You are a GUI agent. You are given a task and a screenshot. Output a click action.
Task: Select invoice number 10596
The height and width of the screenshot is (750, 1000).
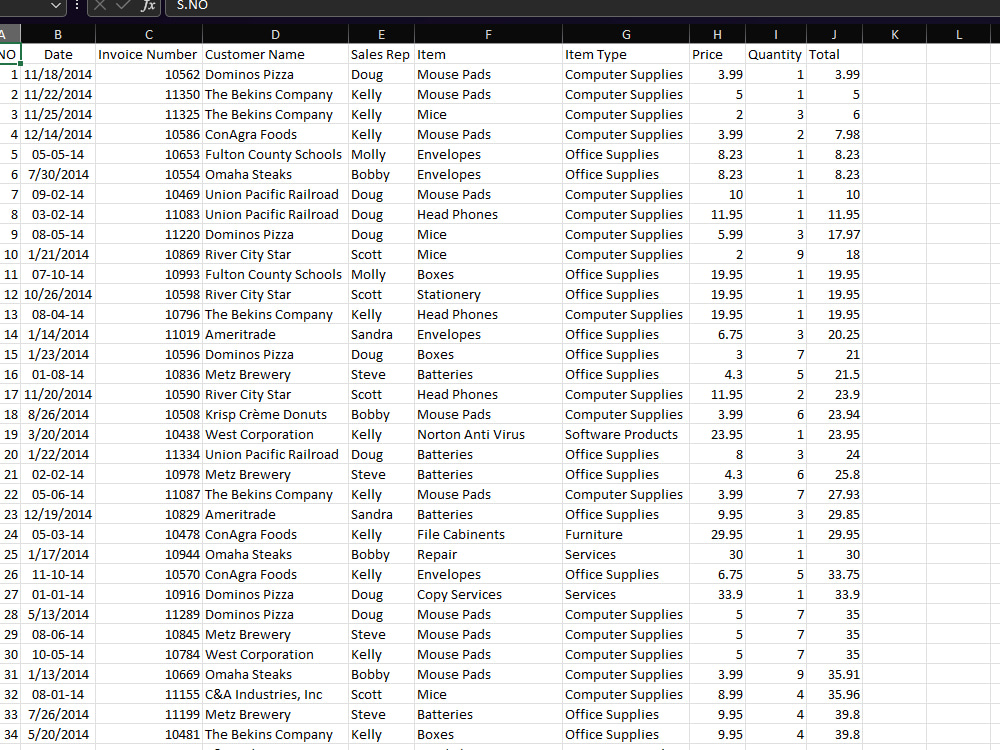(x=149, y=355)
